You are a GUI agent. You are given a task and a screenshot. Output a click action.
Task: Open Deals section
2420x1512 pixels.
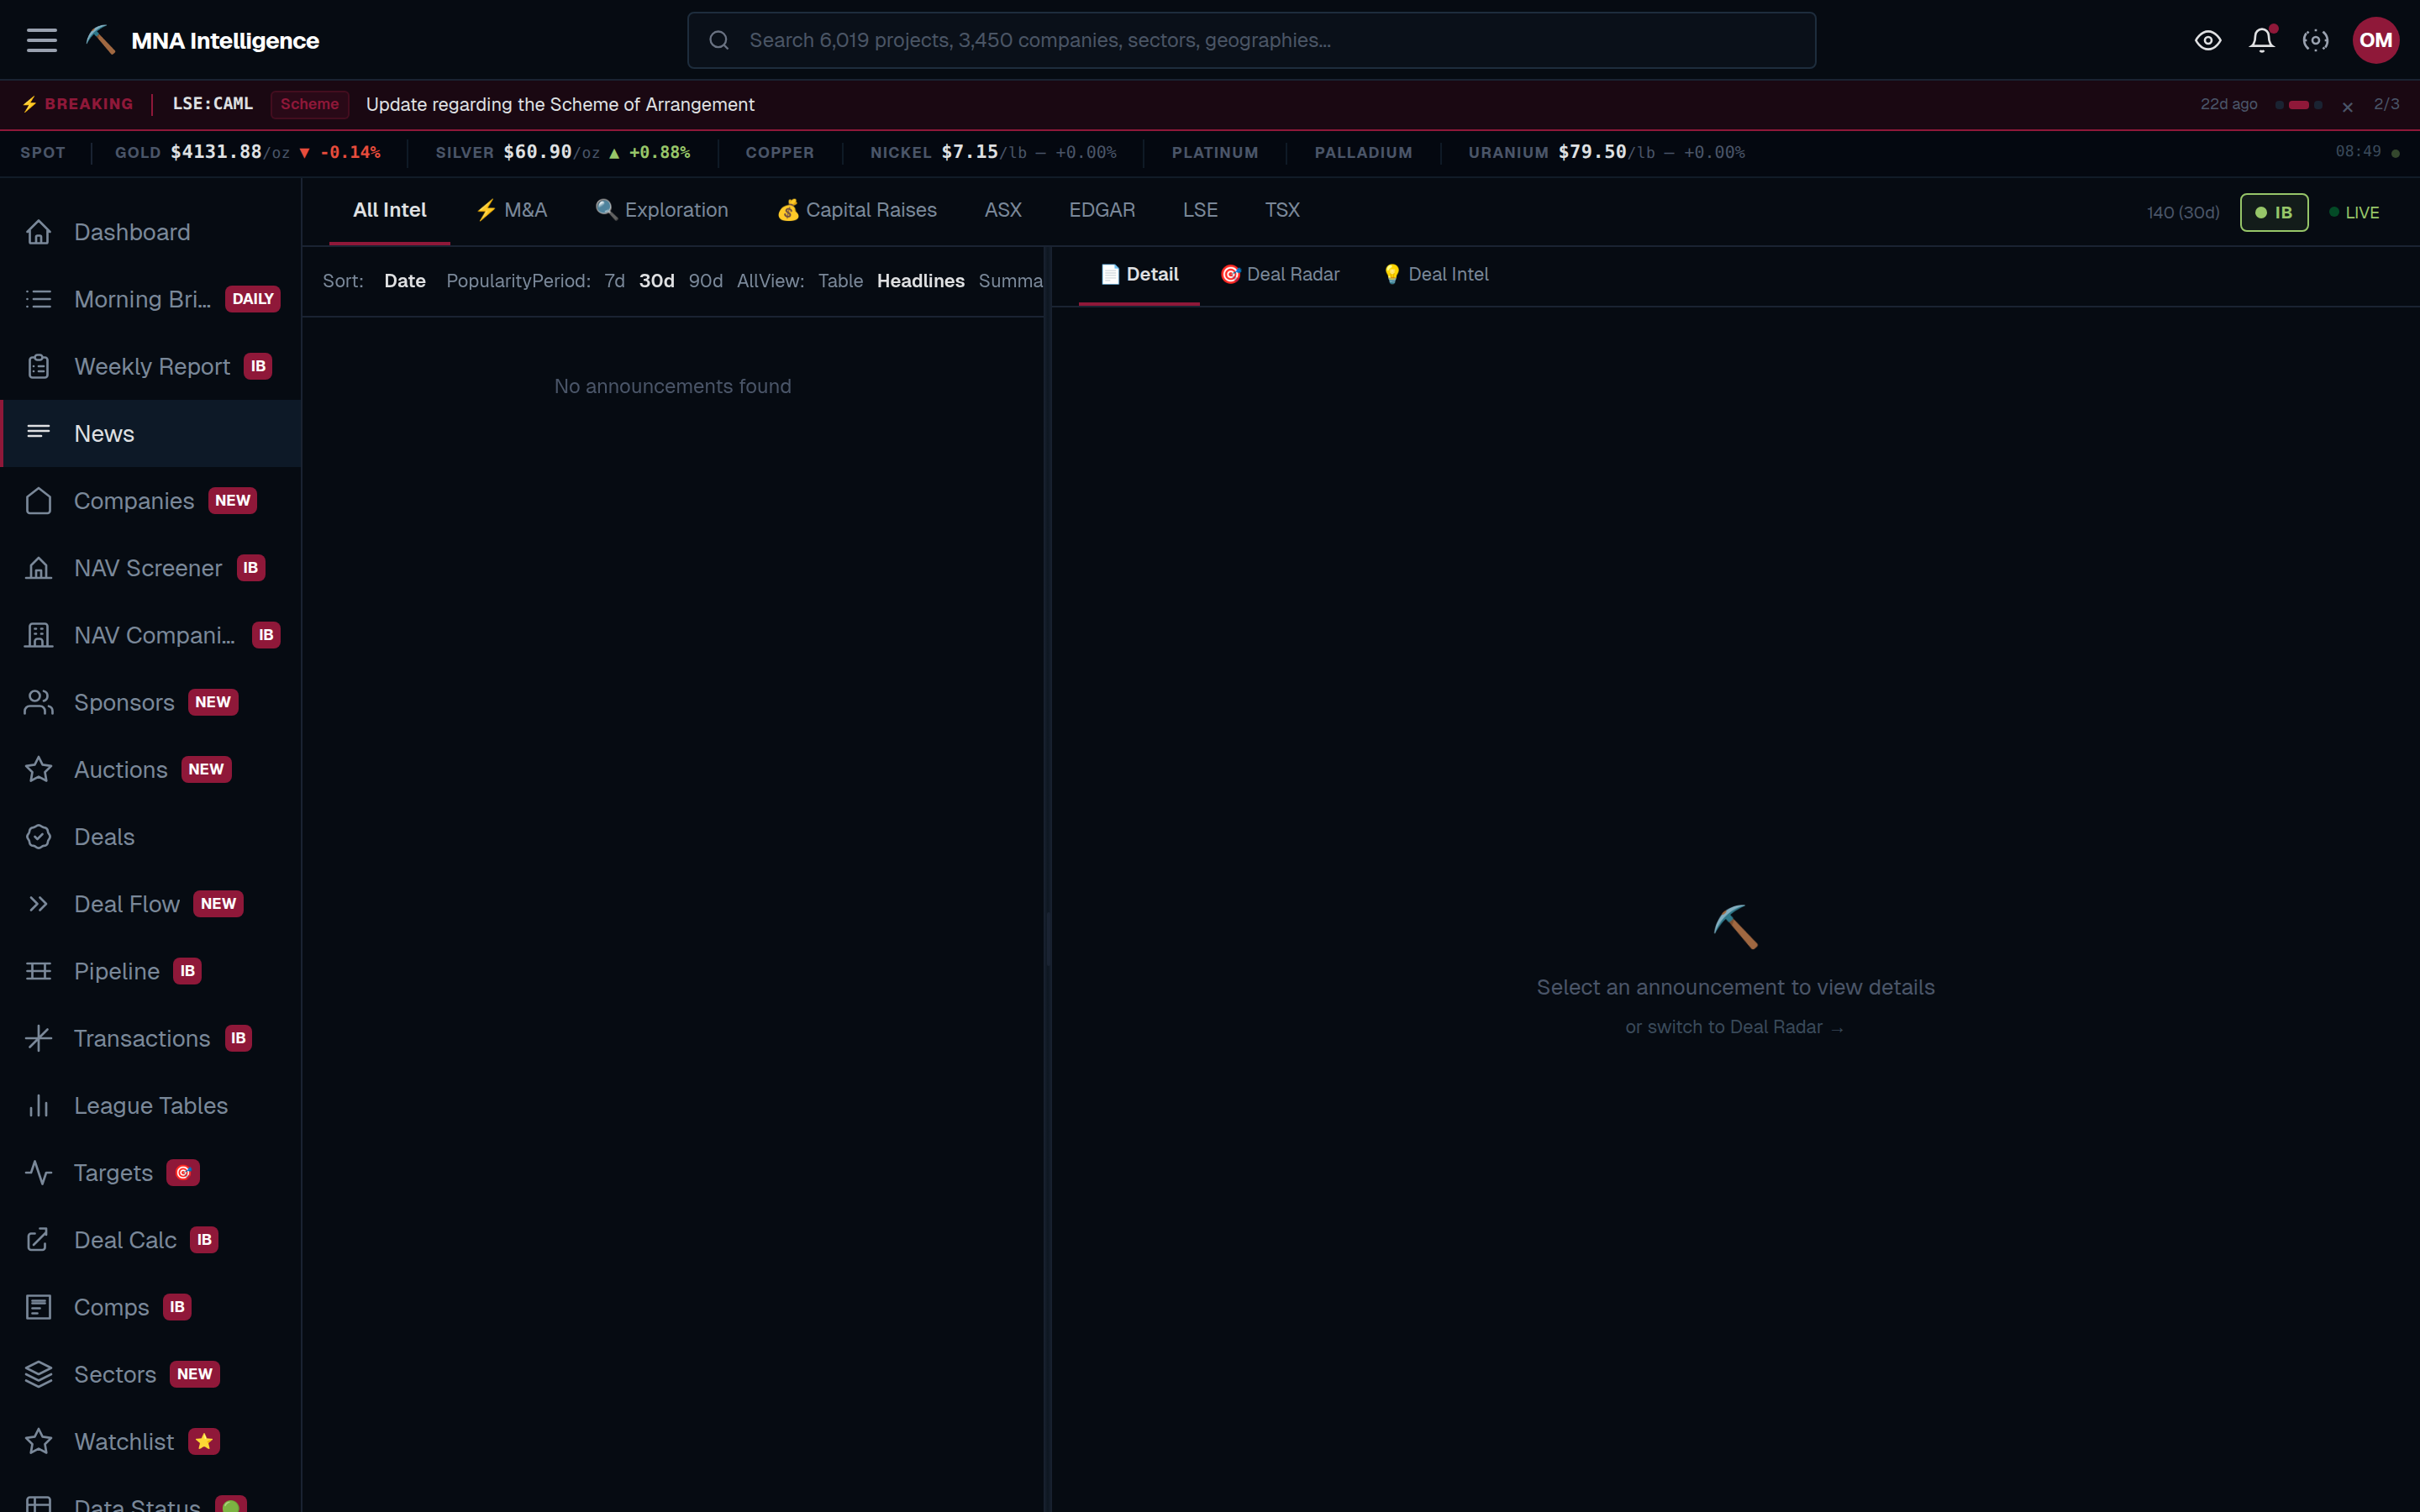151,837
